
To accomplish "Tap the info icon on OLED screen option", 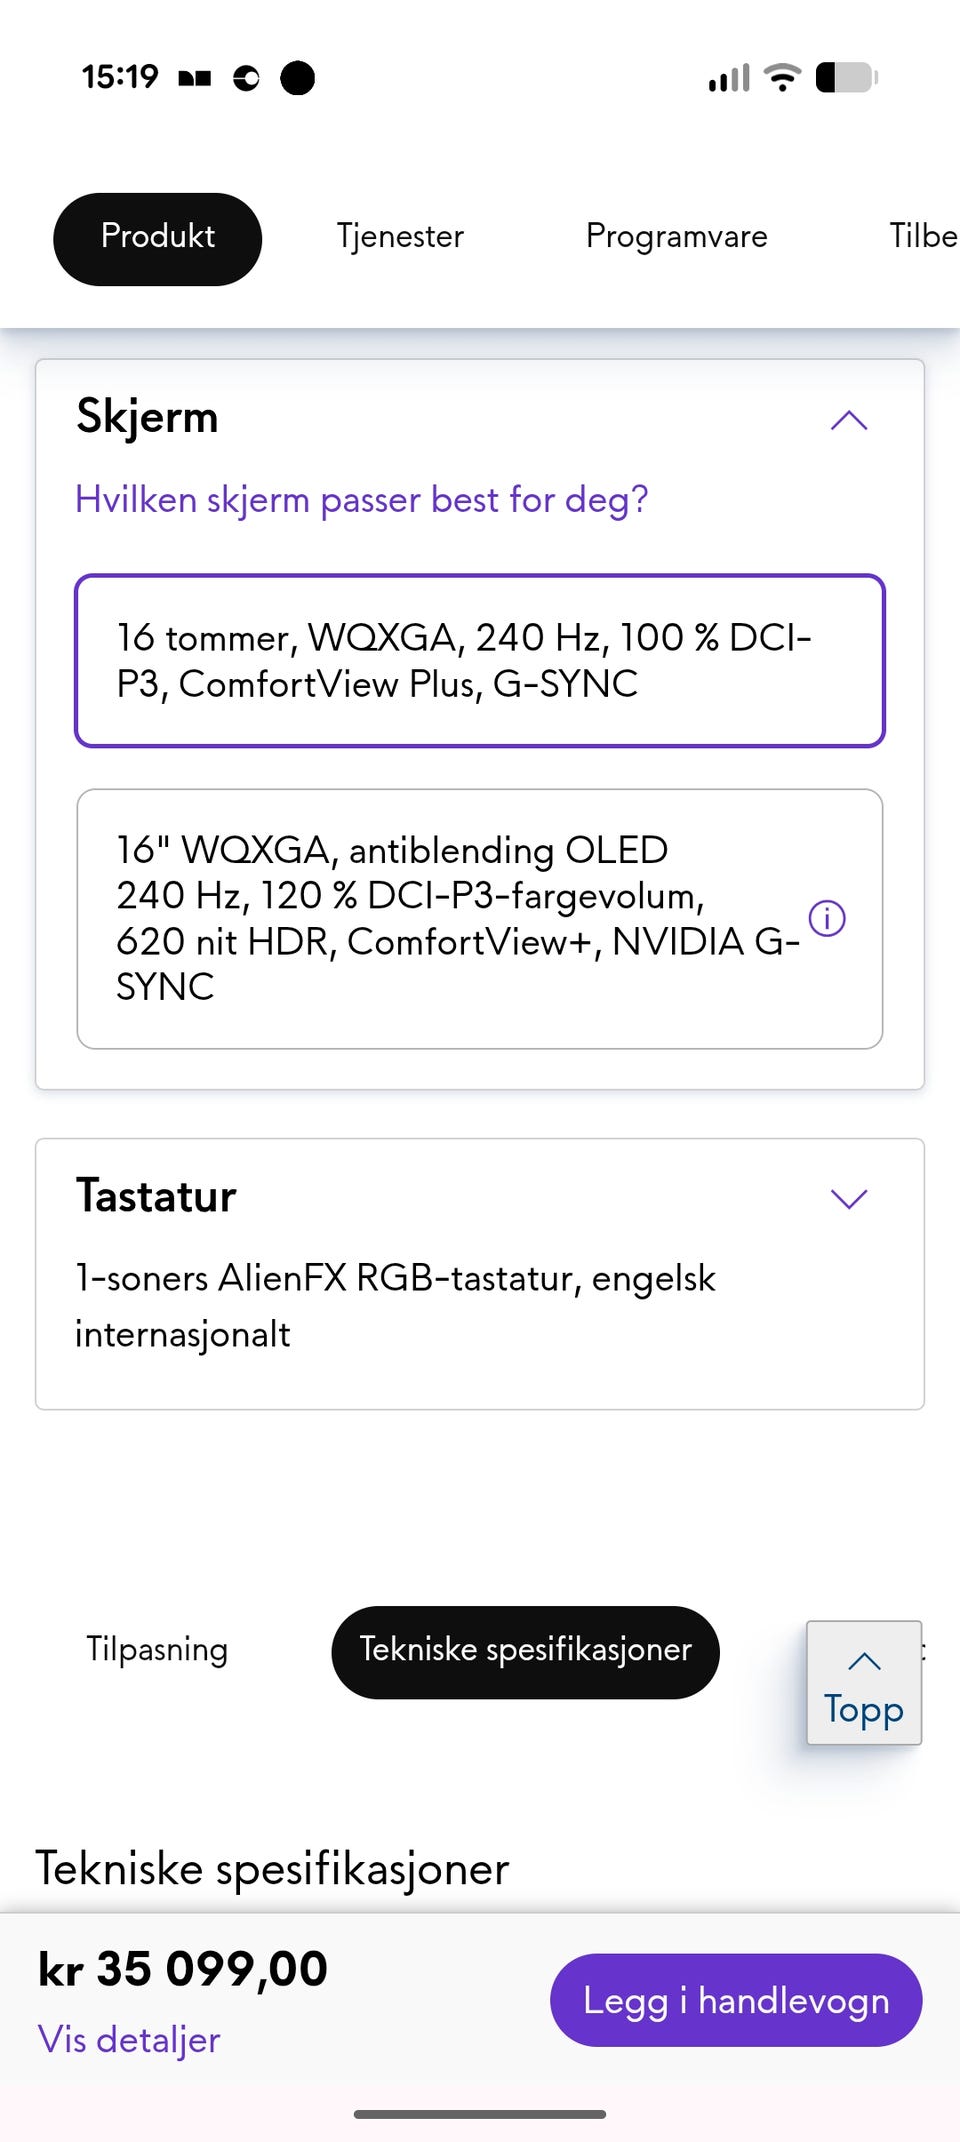I will [827, 918].
